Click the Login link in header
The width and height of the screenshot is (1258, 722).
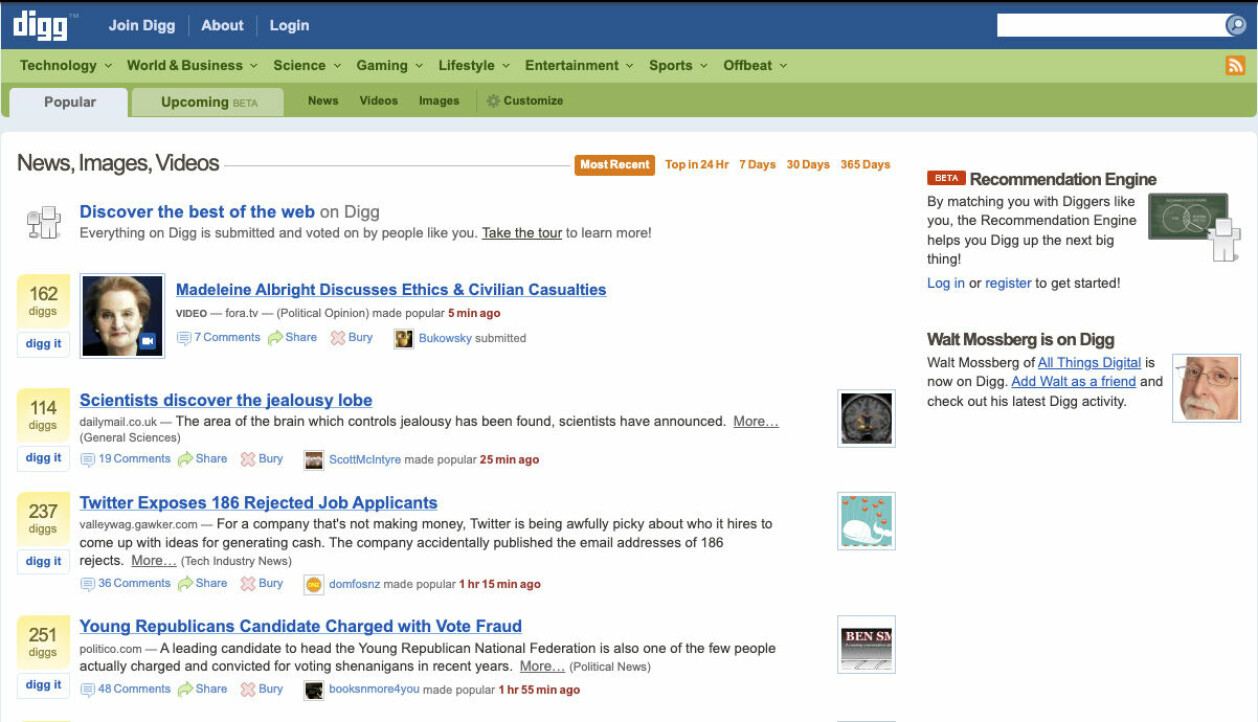click(x=289, y=26)
